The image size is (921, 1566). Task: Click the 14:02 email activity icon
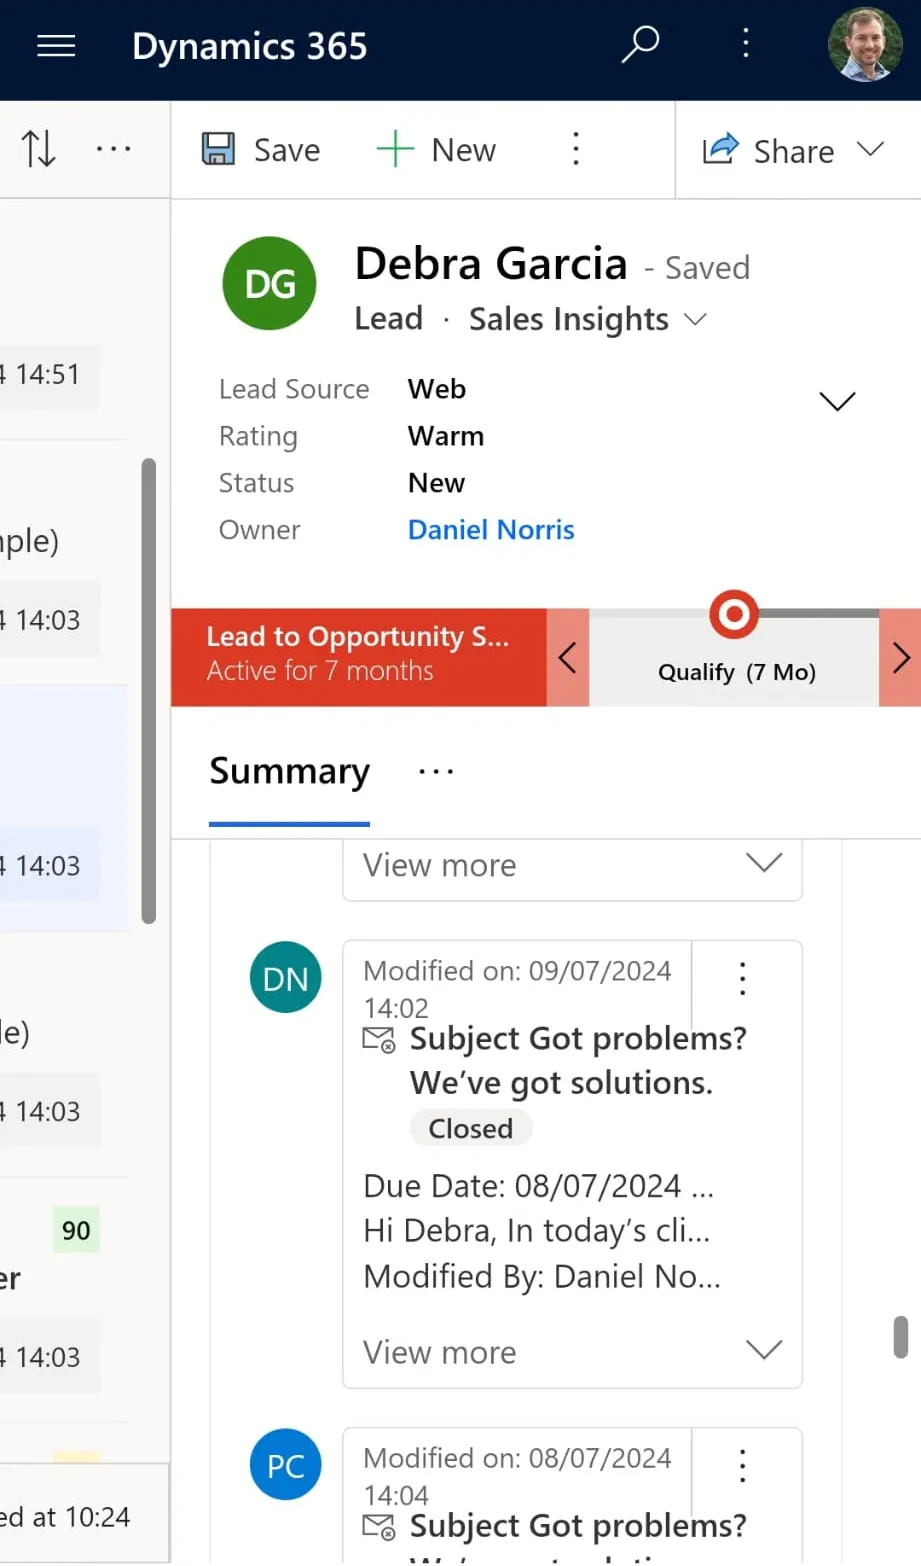pos(379,1040)
